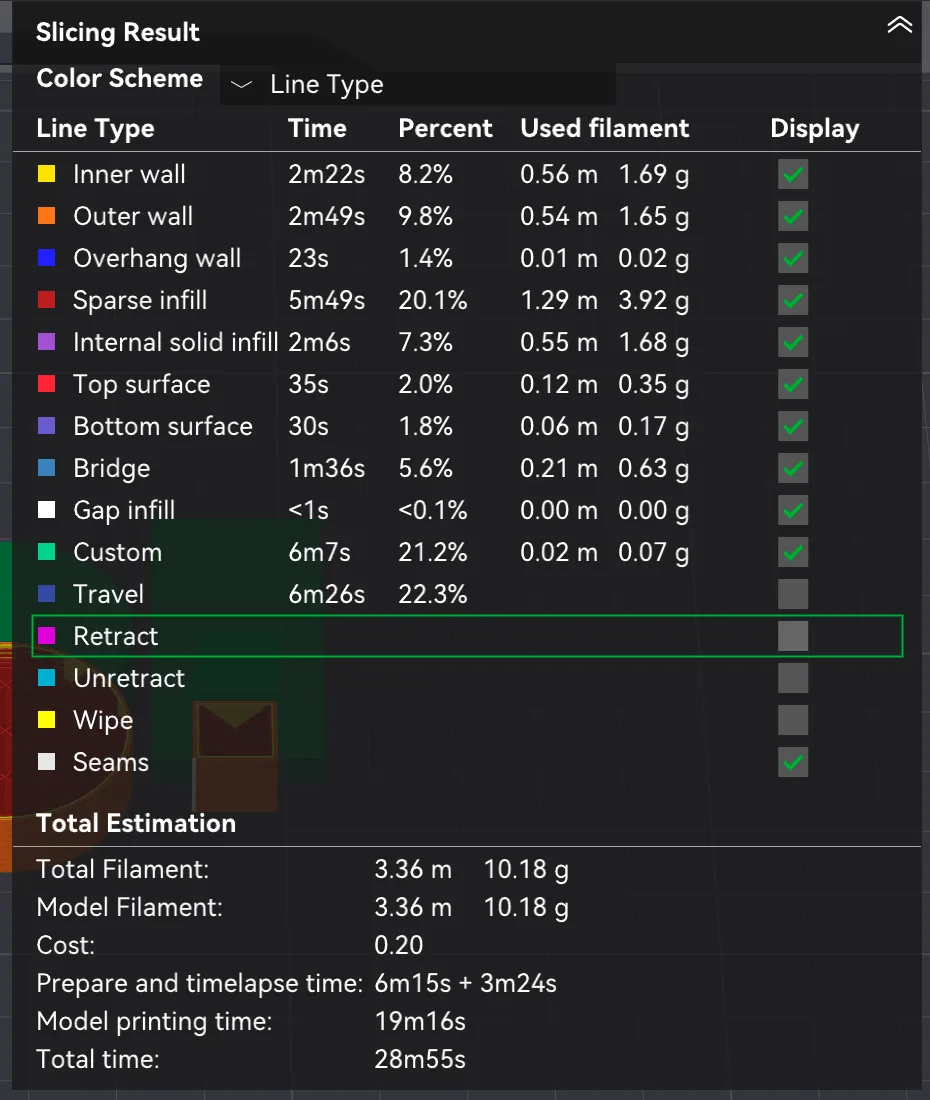Uncheck Outer wall display checkbox

tap(793, 216)
